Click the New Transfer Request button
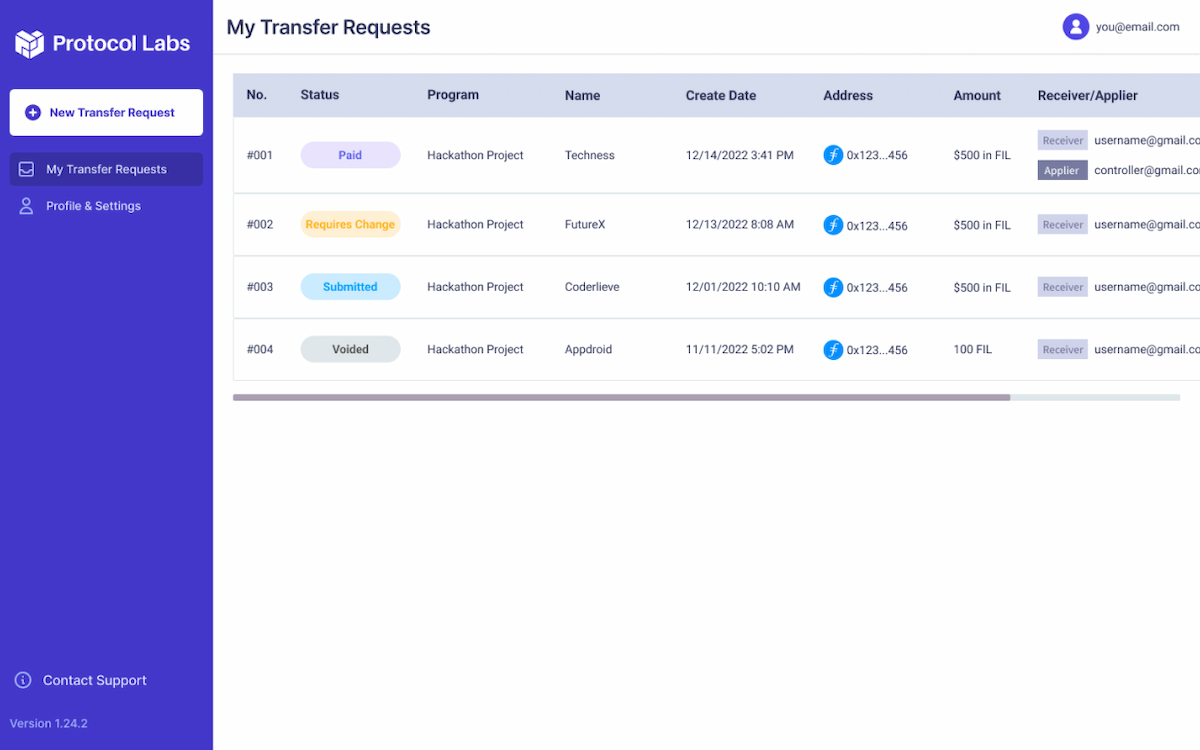Image resolution: width=1200 pixels, height=750 pixels. (x=106, y=112)
